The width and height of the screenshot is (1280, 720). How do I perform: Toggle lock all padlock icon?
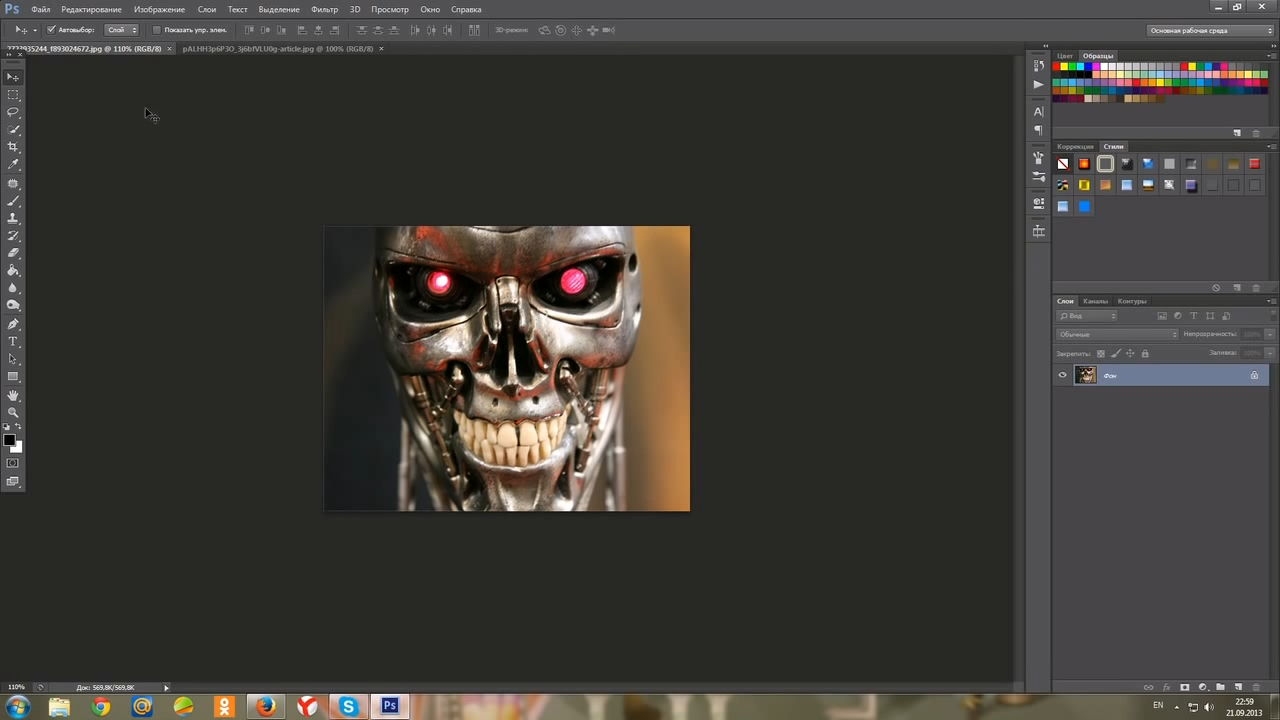click(1145, 353)
